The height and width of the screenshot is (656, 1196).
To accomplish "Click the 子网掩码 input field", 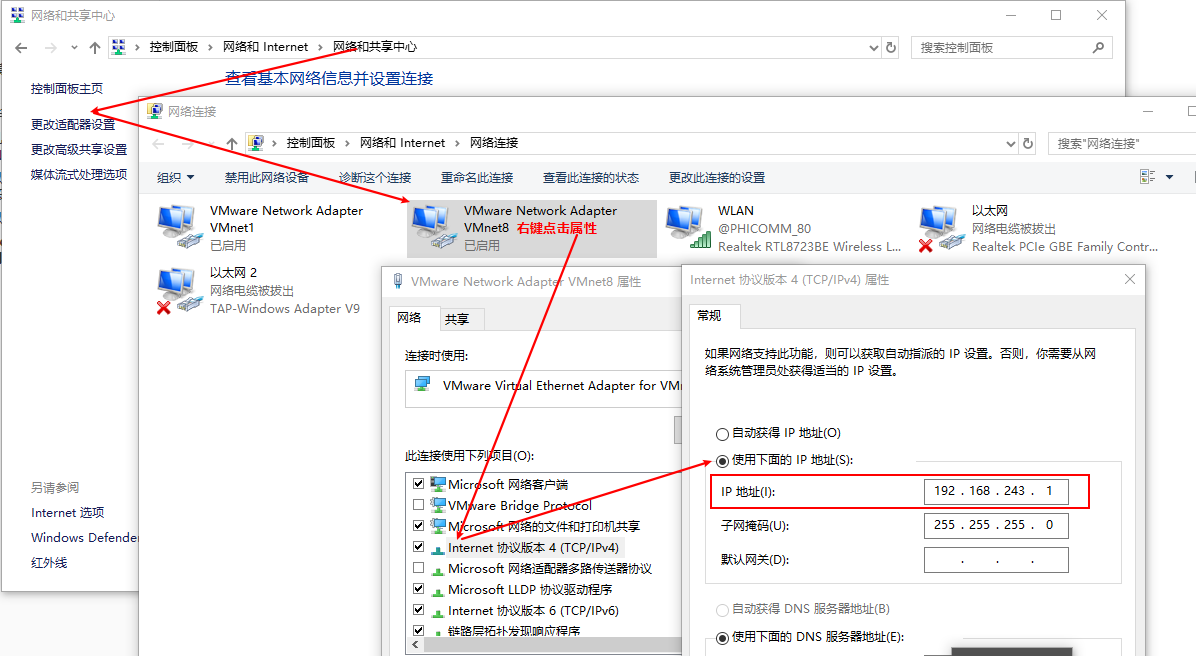I will 996,526.
